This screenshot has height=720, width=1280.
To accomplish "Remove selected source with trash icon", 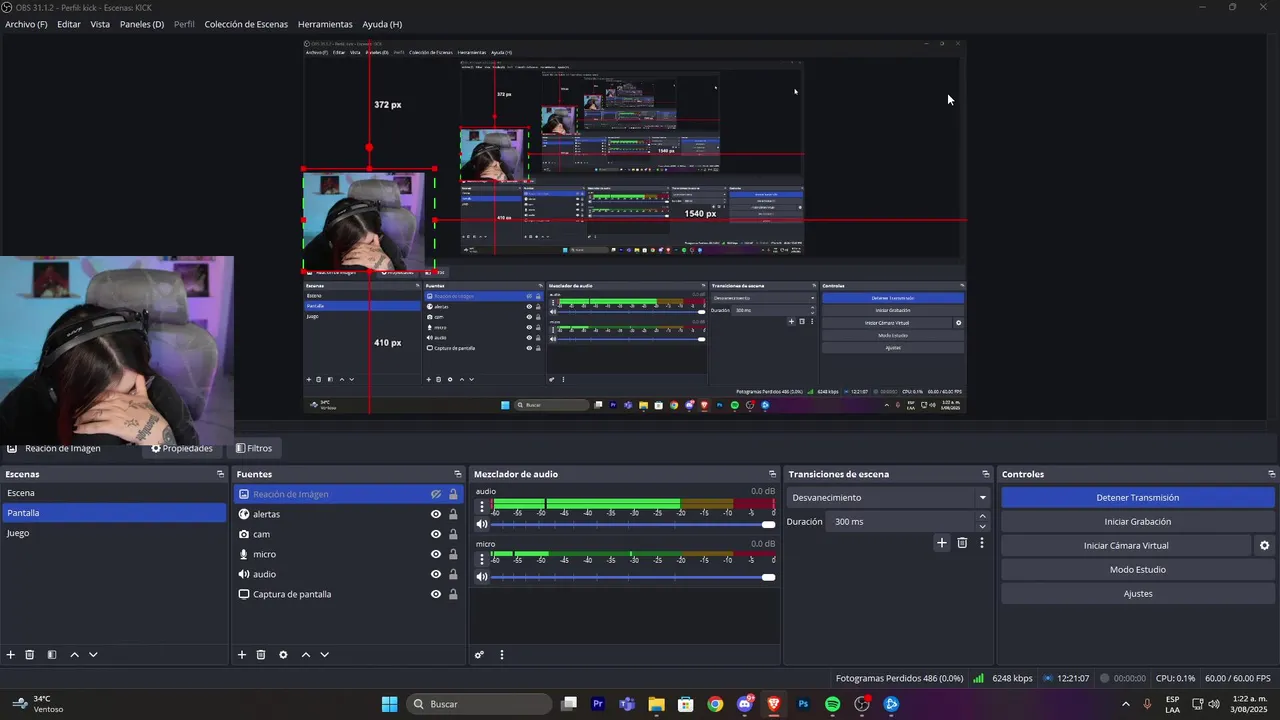I will 261,655.
